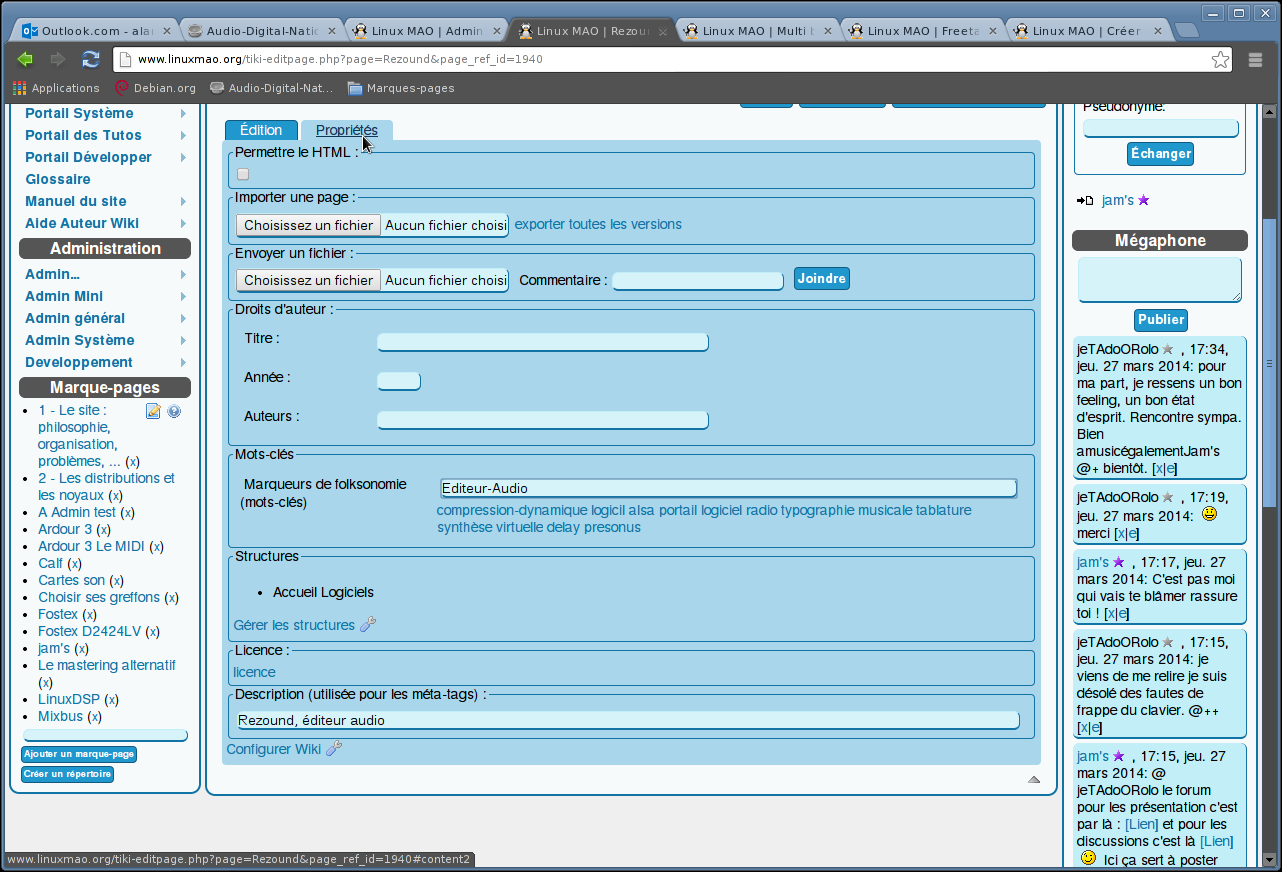The height and width of the screenshot is (872, 1282).
Task: Click the collapse arrow icon below the form
Action: [1034, 779]
